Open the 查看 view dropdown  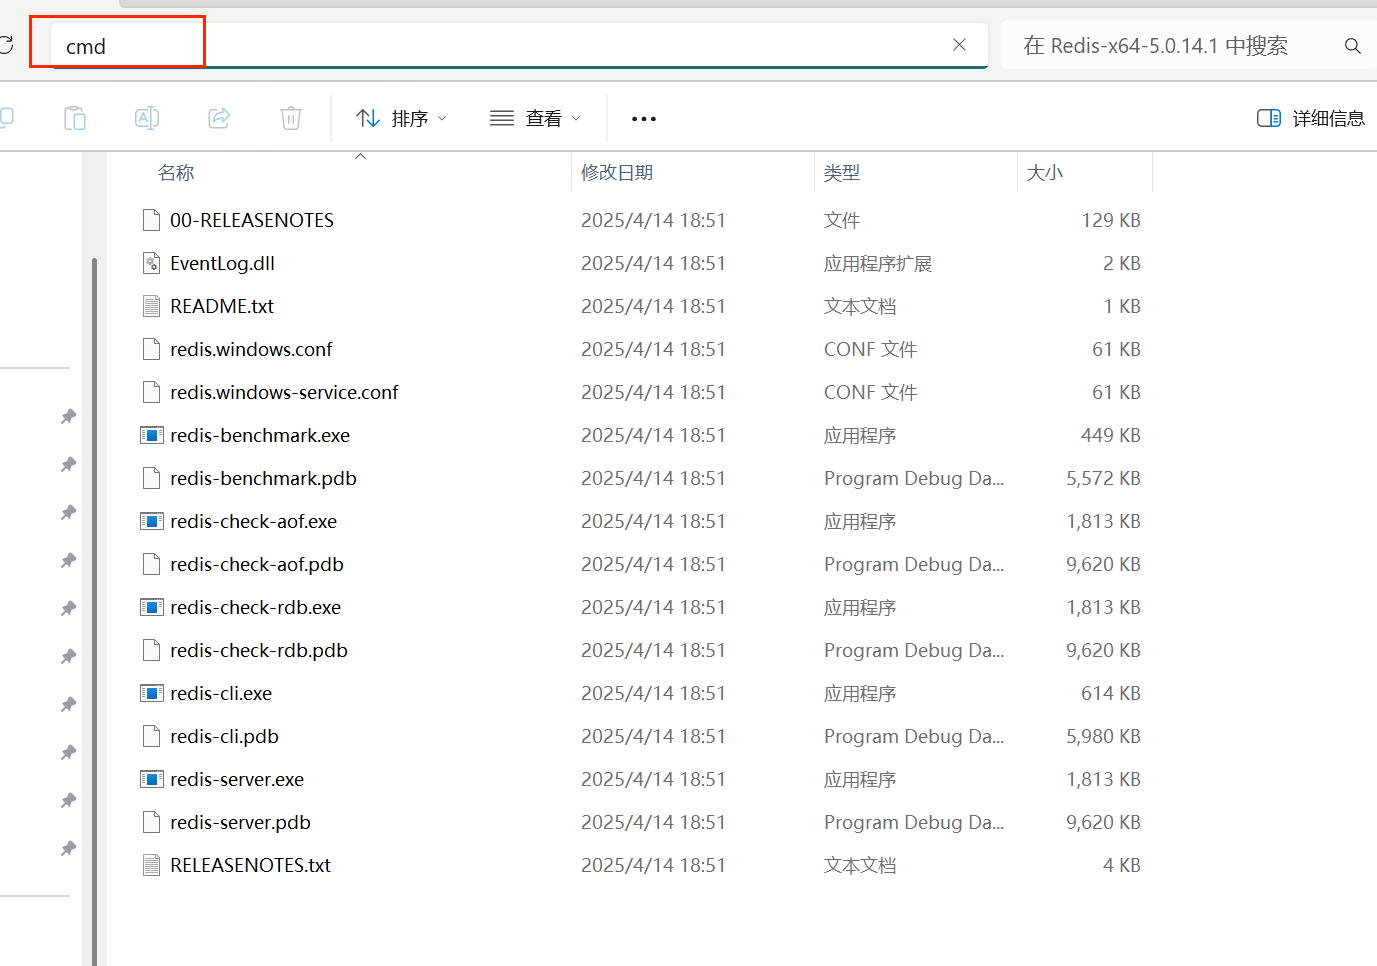535,118
